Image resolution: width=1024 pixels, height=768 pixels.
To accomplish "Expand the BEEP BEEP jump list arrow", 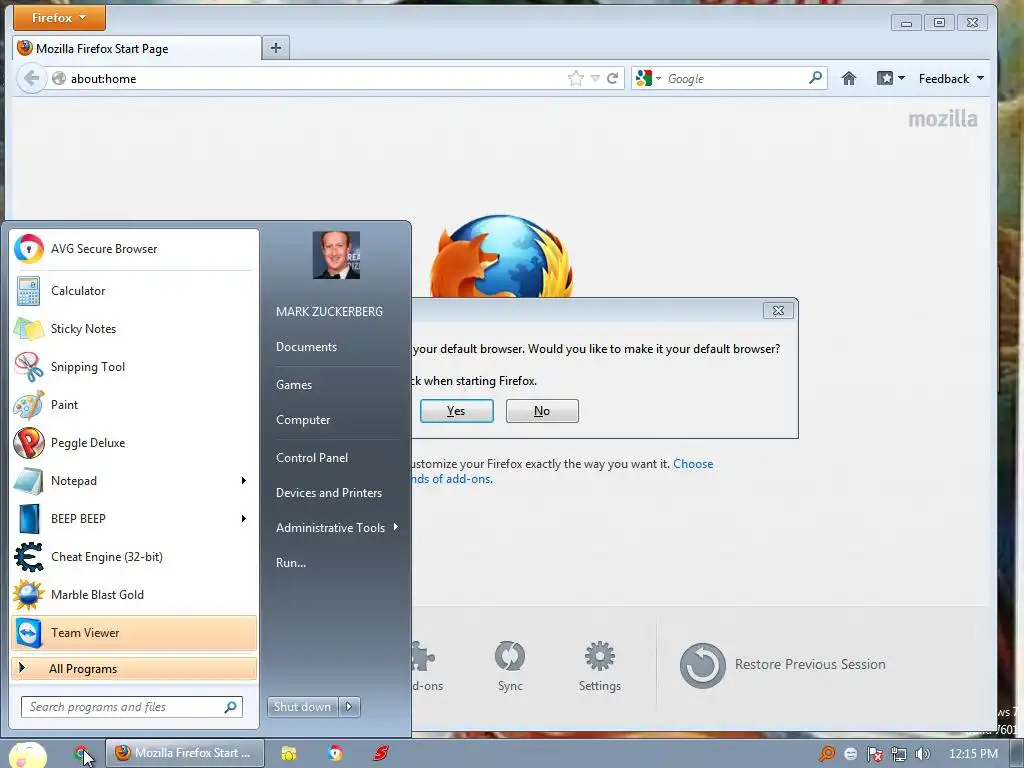I will 244,519.
